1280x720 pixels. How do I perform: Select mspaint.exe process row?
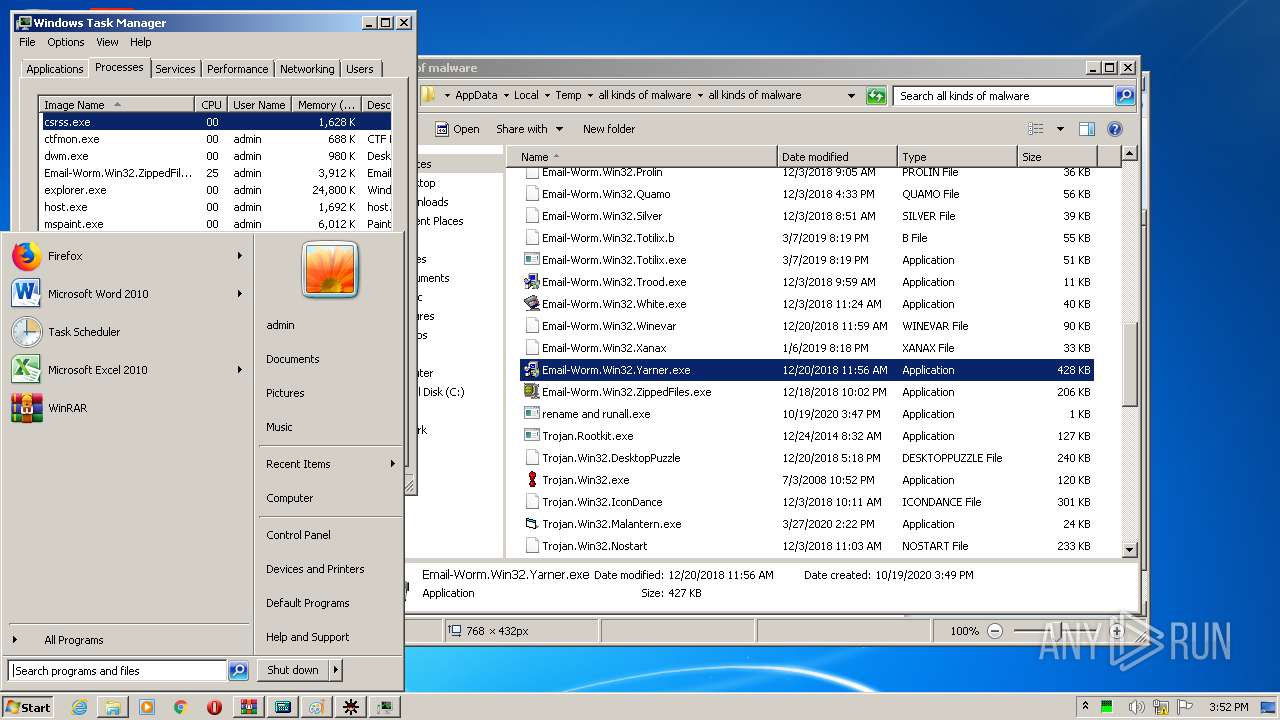click(x=216, y=224)
